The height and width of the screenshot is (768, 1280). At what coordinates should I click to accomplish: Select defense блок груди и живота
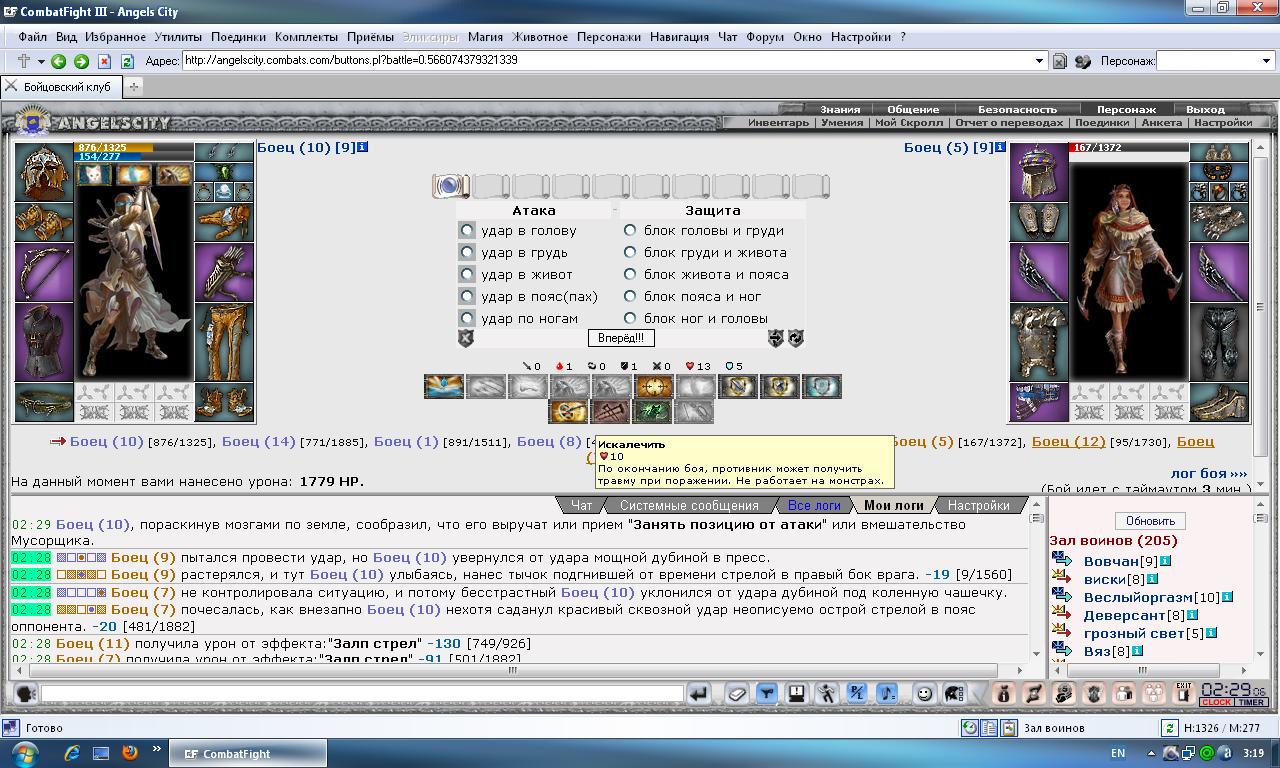coord(630,252)
